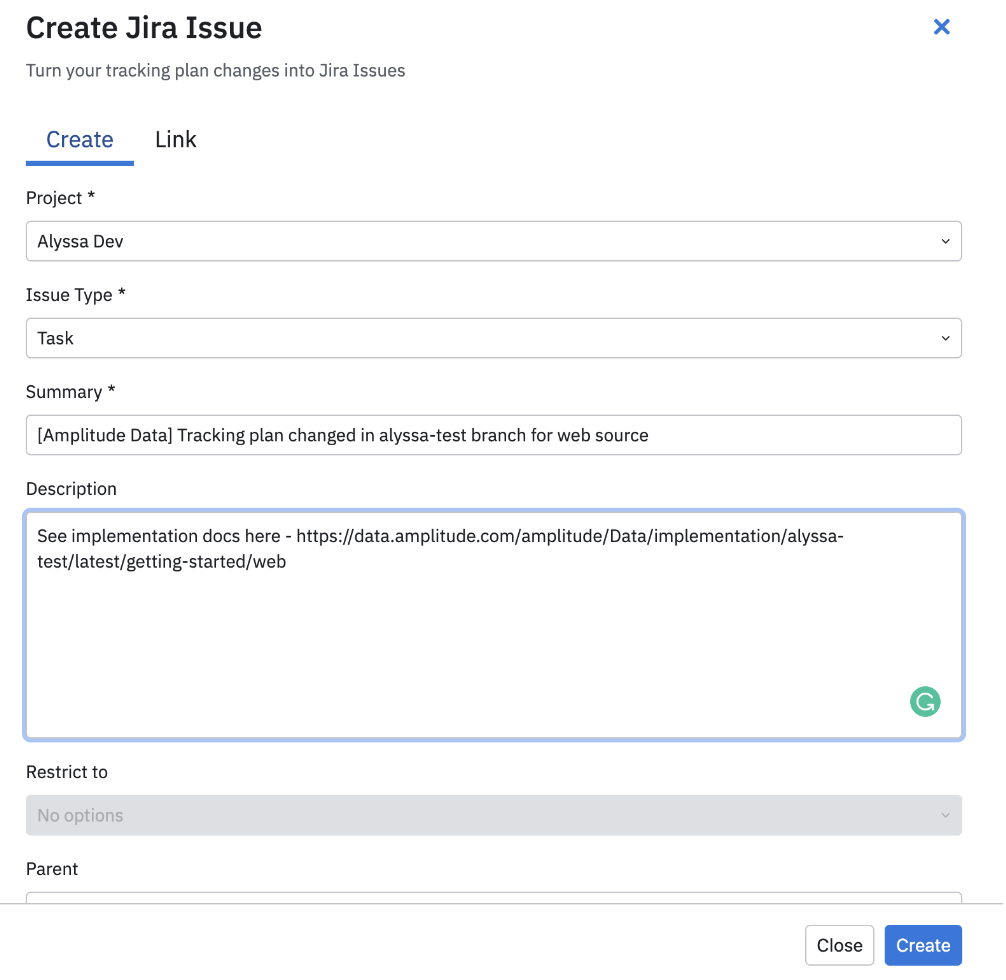Click the tracking plan changes subtitle text

click(x=215, y=71)
